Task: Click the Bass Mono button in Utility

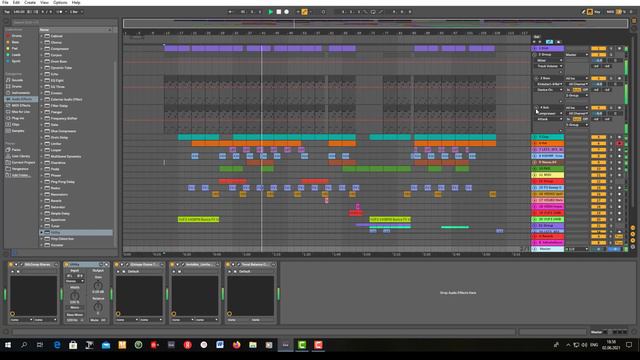Action: [75, 315]
